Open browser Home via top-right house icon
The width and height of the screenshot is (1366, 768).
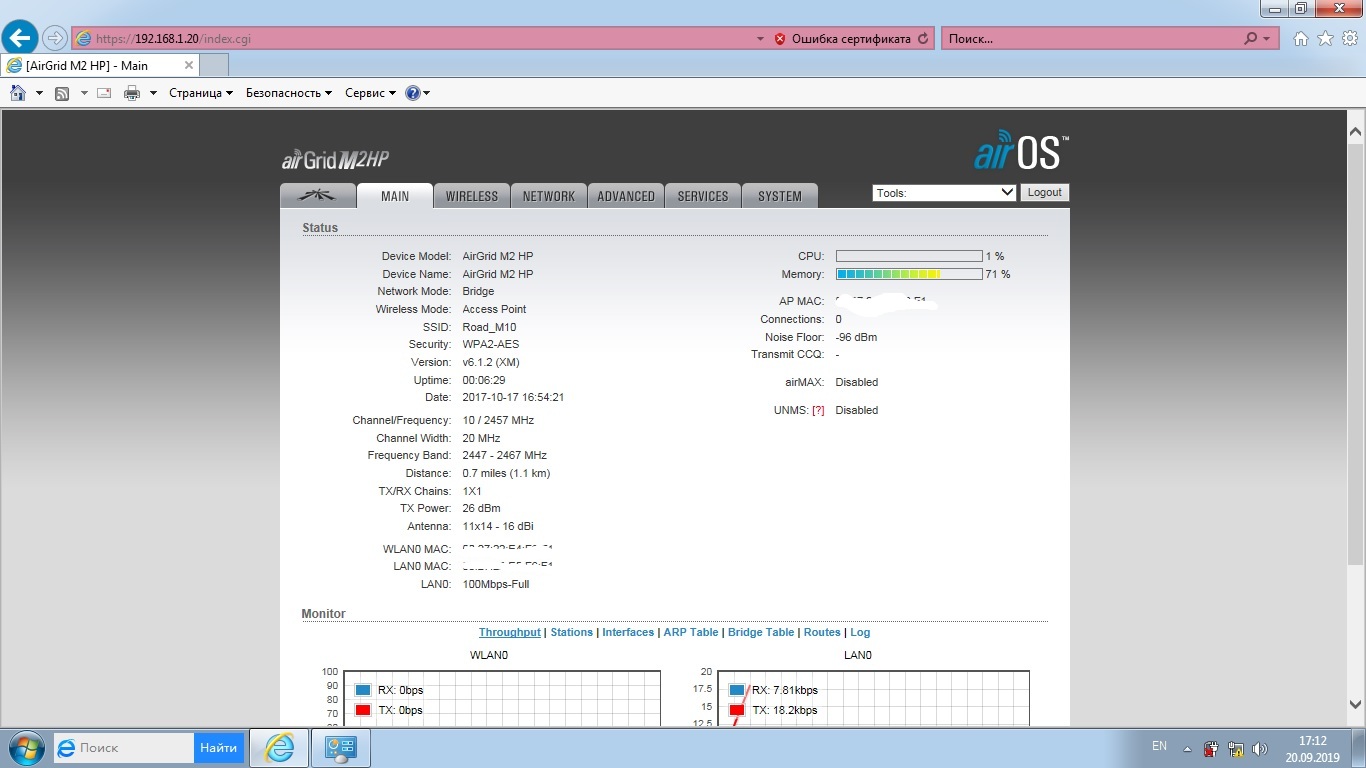coord(1301,39)
